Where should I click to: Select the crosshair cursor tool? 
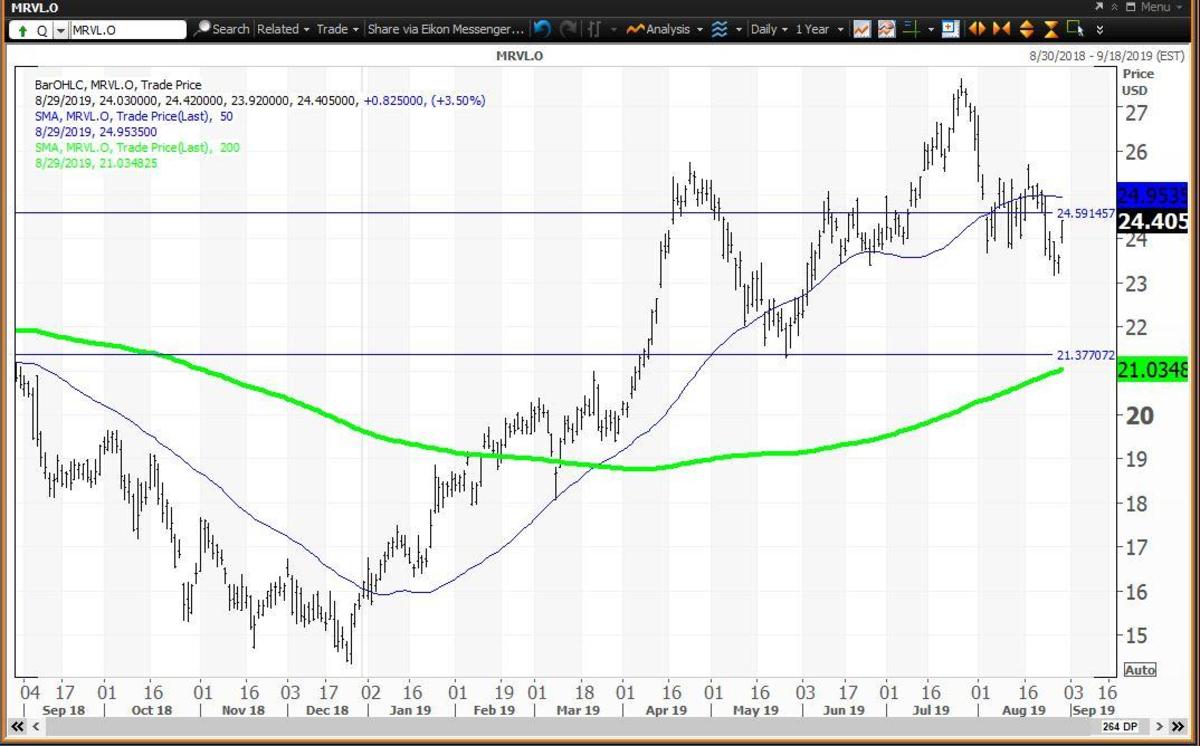click(x=909, y=29)
